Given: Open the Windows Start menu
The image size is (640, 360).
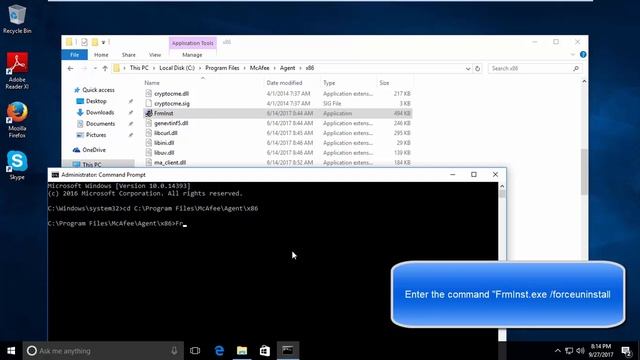Looking at the screenshot, I should [x=11, y=351].
